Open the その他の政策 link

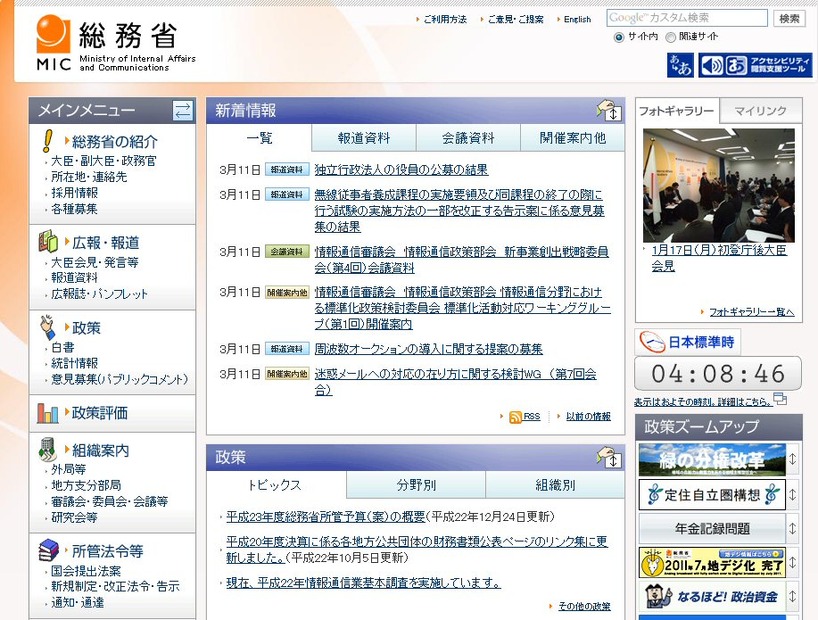tap(584, 606)
